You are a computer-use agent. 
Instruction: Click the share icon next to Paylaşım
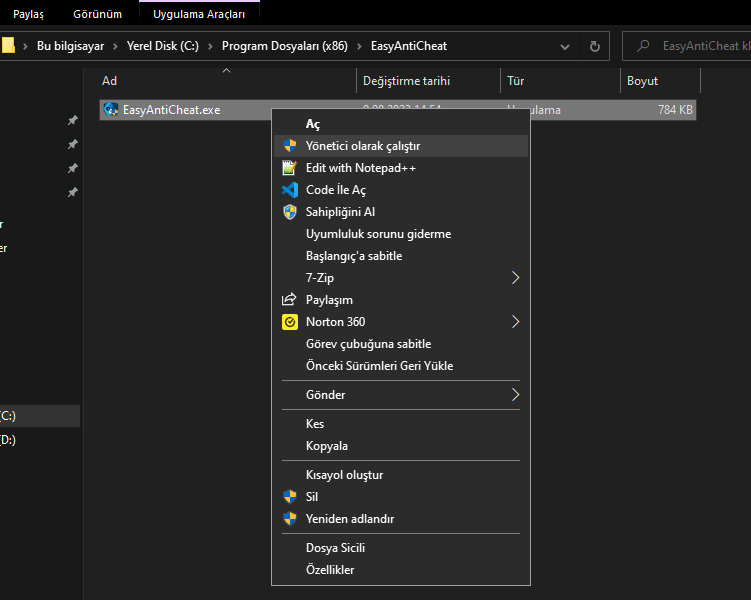(290, 300)
